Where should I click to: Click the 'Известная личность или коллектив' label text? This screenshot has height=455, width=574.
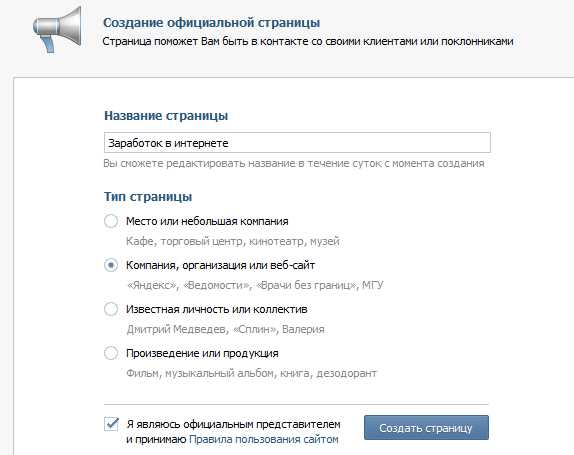point(217,309)
